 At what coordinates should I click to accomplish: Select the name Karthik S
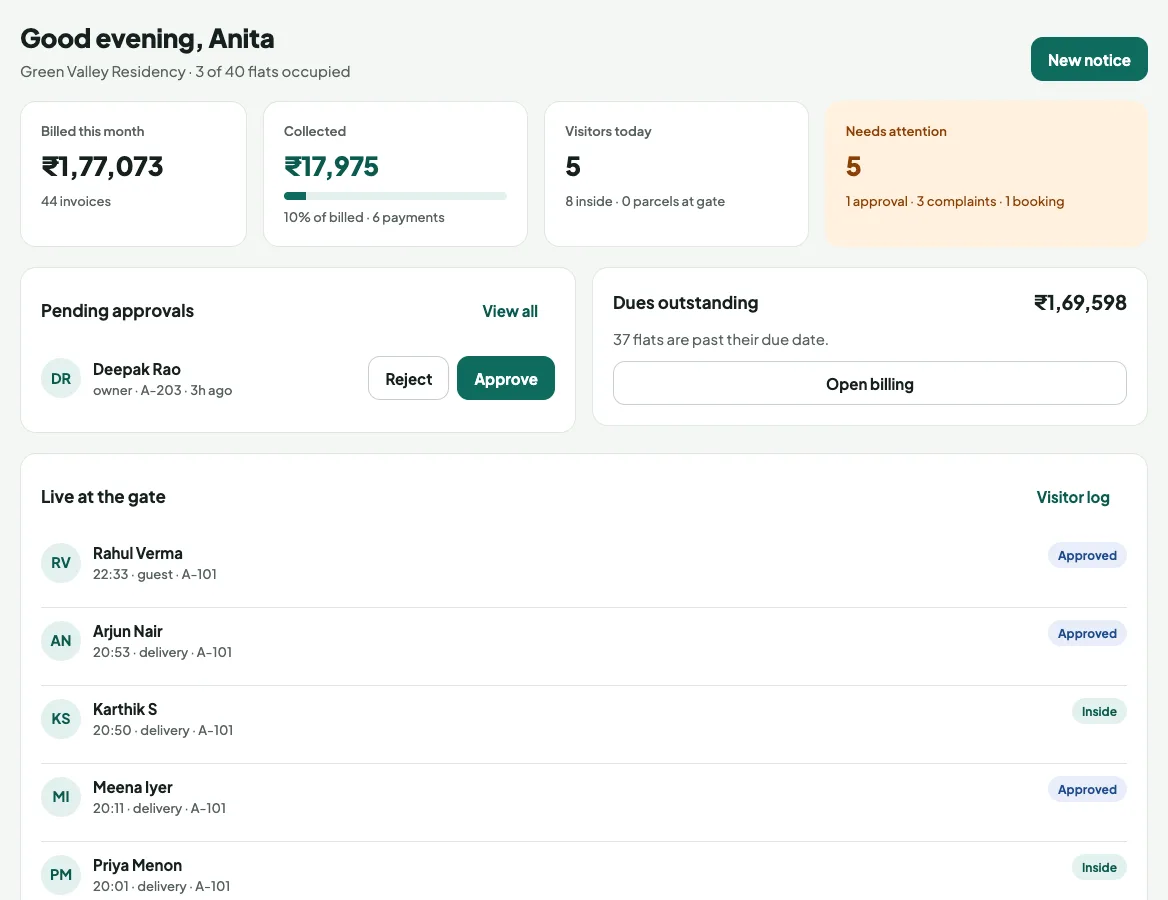coord(125,709)
